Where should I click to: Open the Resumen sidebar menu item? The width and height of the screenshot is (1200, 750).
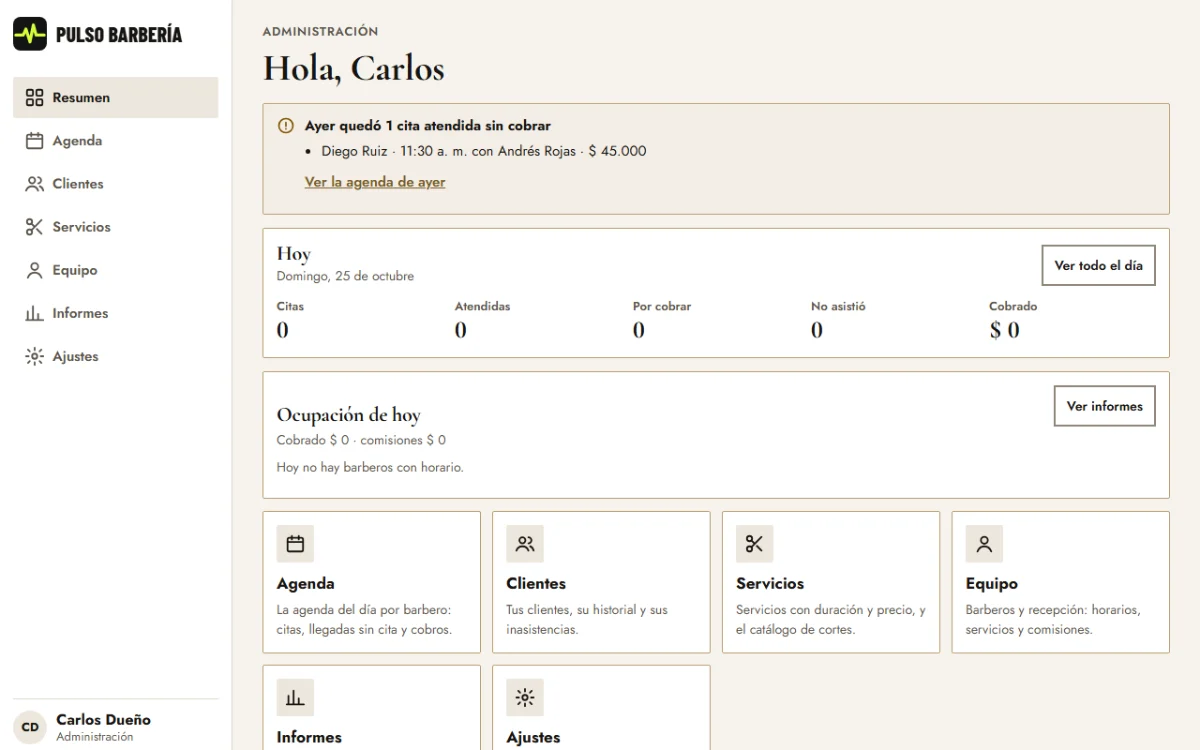tap(115, 98)
